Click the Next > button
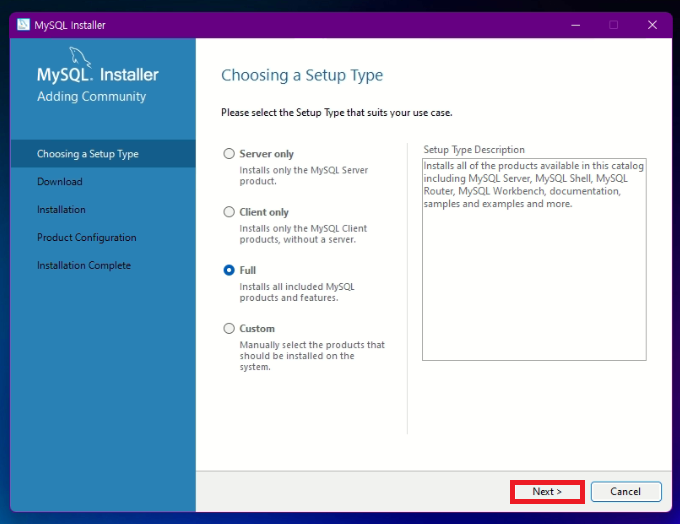 (547, 491)
